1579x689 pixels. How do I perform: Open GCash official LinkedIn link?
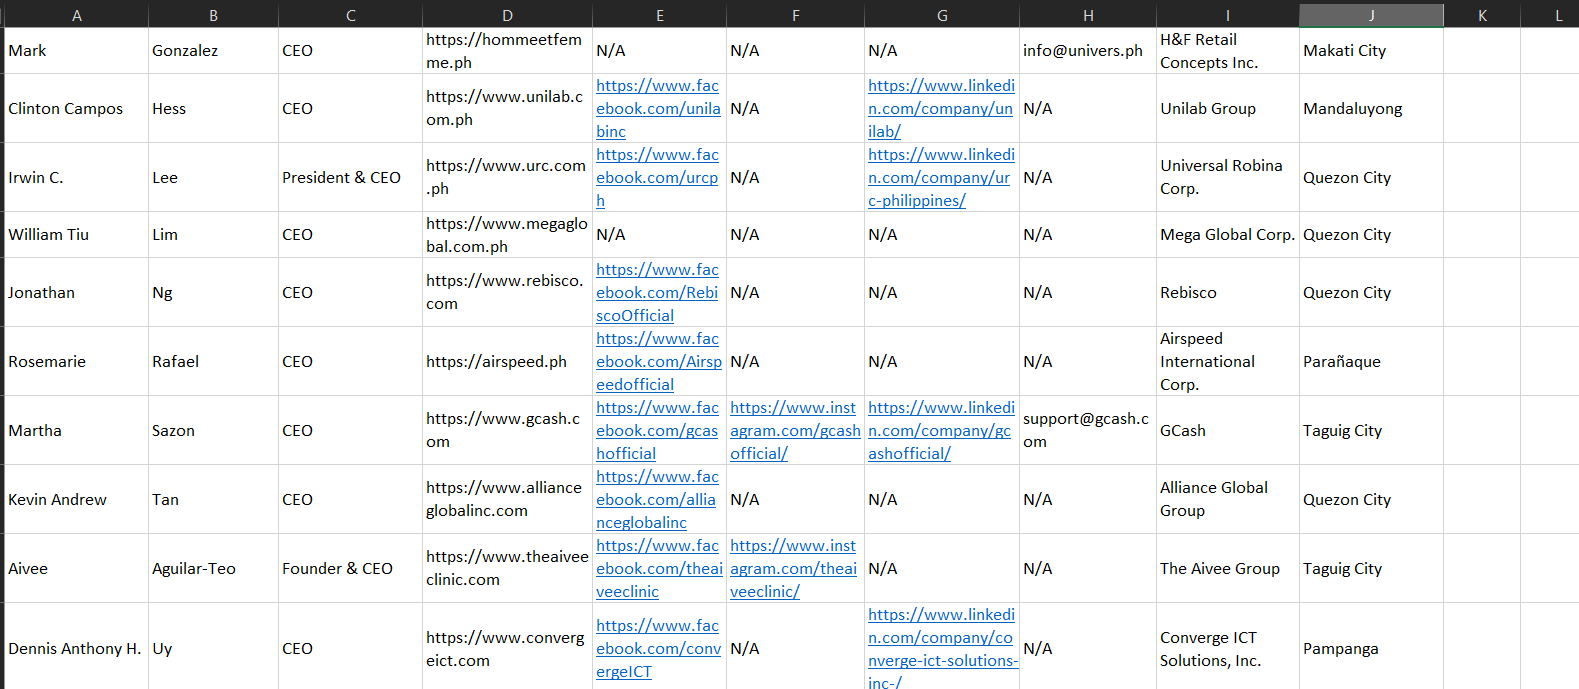pos(941,430)
